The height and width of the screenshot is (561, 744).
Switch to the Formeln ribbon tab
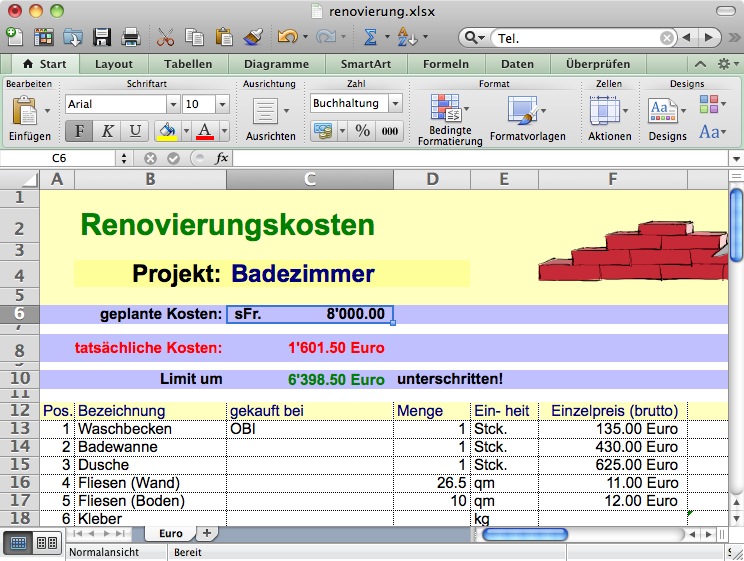tap(446, 64)
